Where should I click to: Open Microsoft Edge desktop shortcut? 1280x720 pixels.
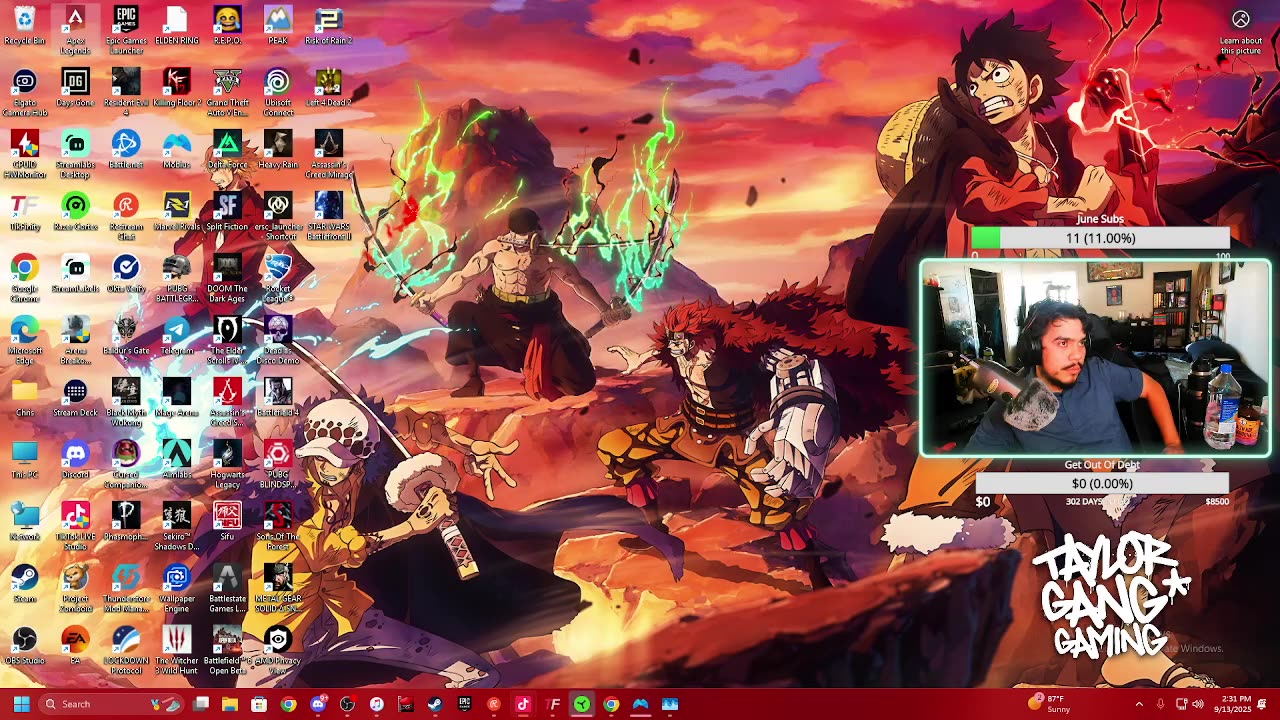pyautogui.click(x=25, y=340)
